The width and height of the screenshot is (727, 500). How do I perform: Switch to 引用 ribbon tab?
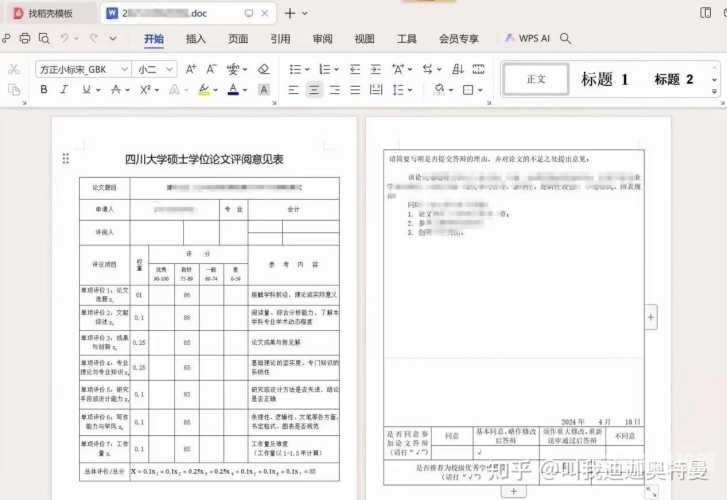[x=280, y=39]
